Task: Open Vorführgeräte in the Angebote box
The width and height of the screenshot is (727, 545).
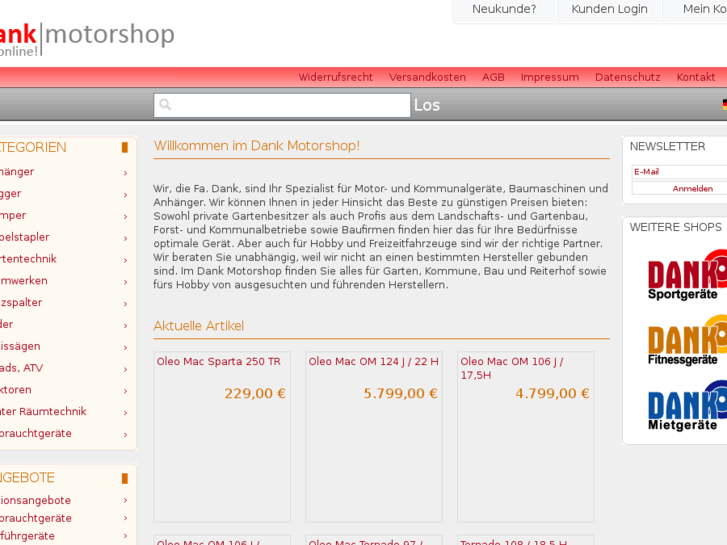Action: [x=27, y=536]
